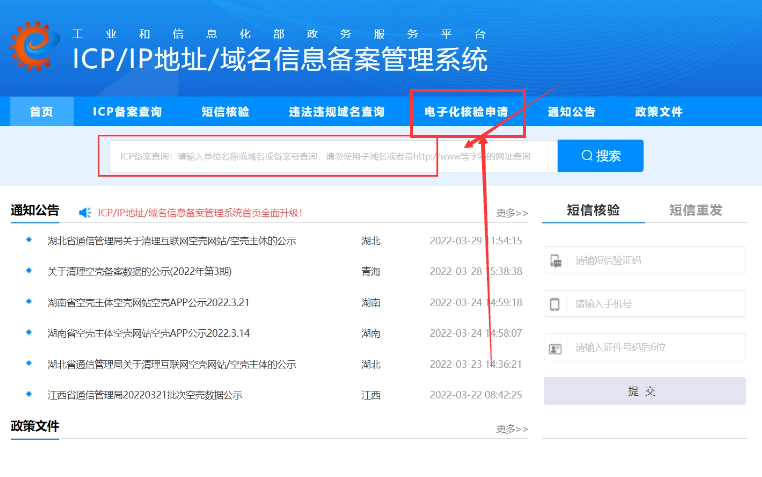Click the 提交 submit button
This screenshot has height=477, width=762.
pos(645,391)
